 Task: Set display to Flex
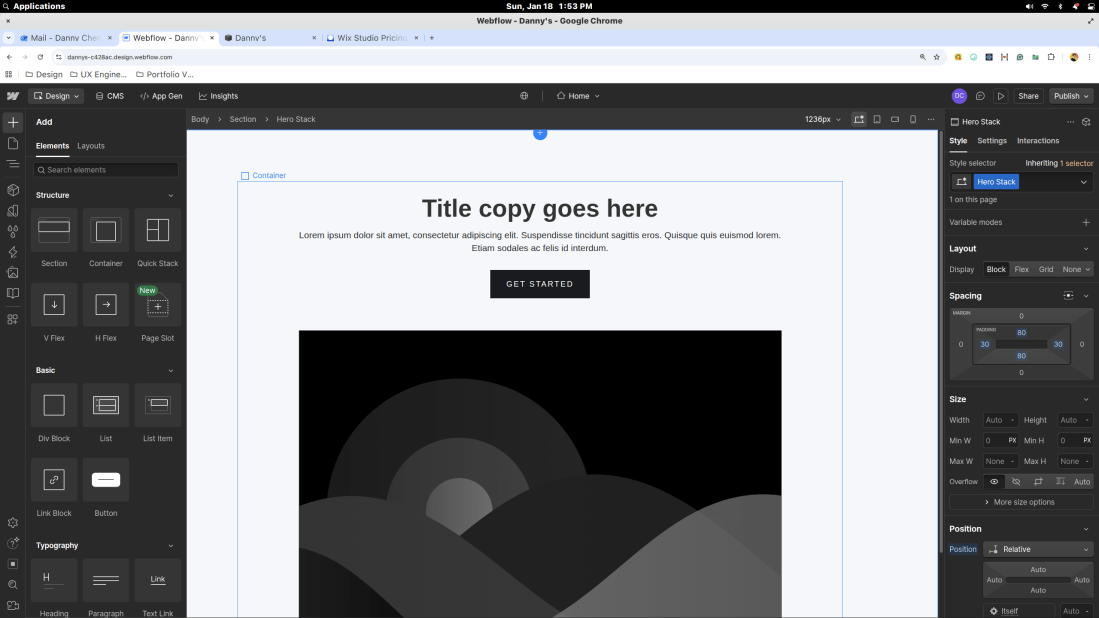point(1021,269)
